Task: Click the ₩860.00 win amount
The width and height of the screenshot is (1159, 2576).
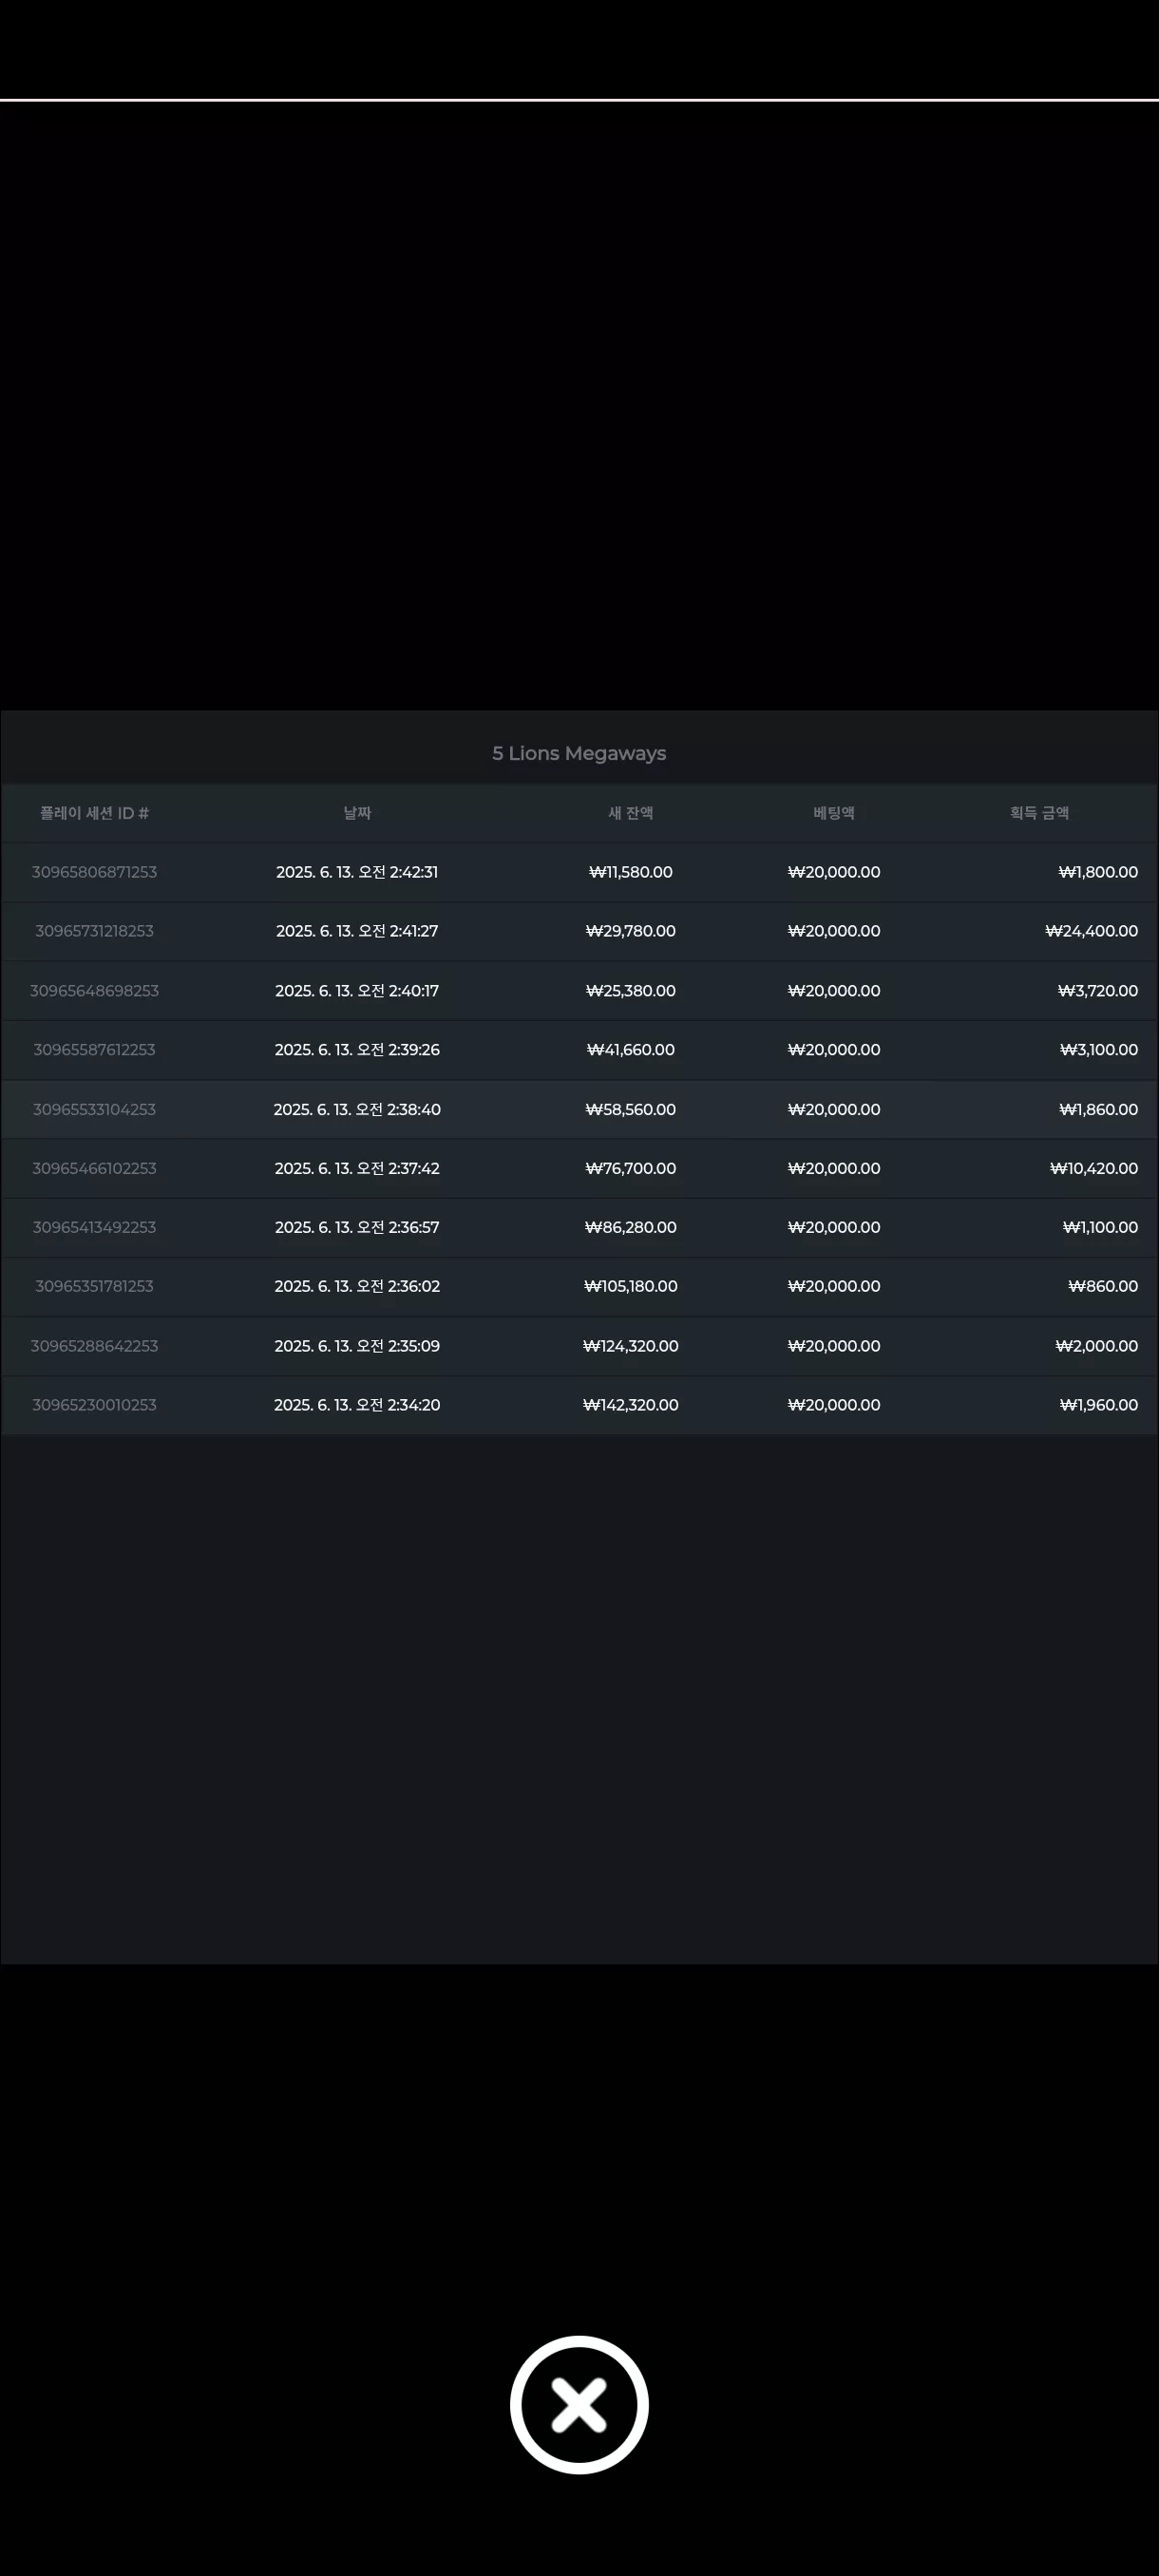Action: tap(1103, 1286)
